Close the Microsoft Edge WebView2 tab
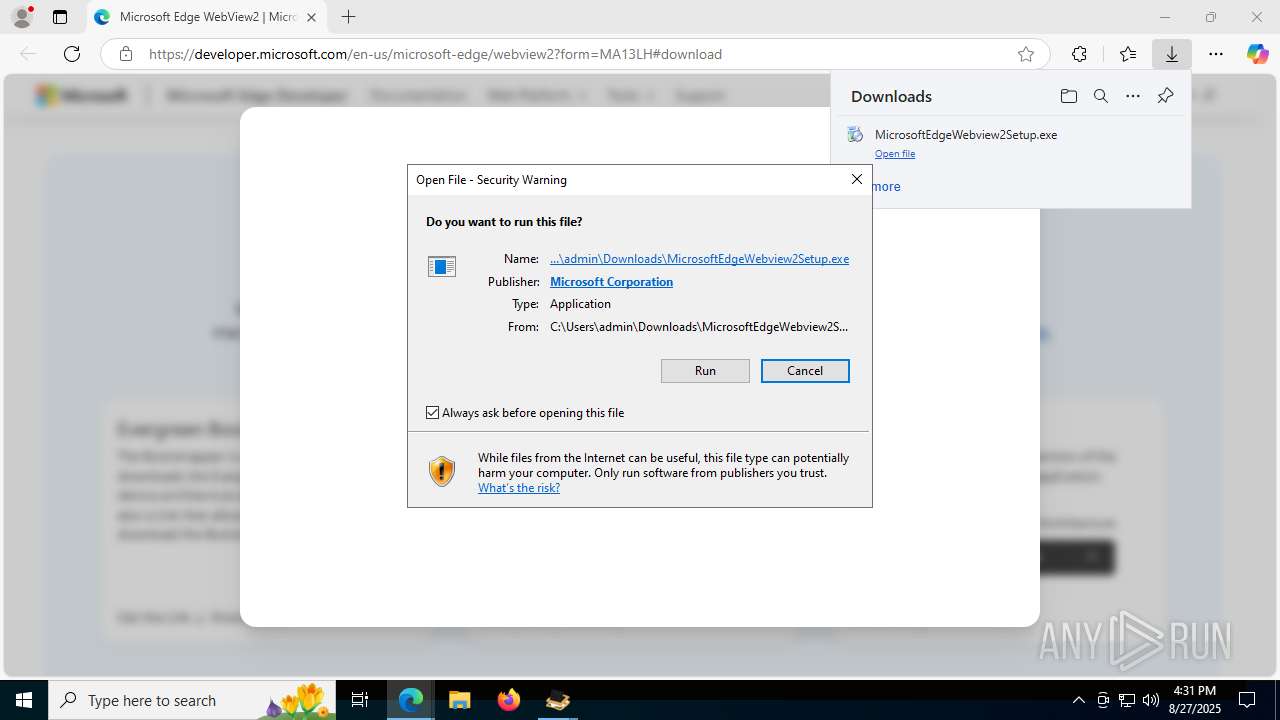1280x720 pixels. point(311,17)
